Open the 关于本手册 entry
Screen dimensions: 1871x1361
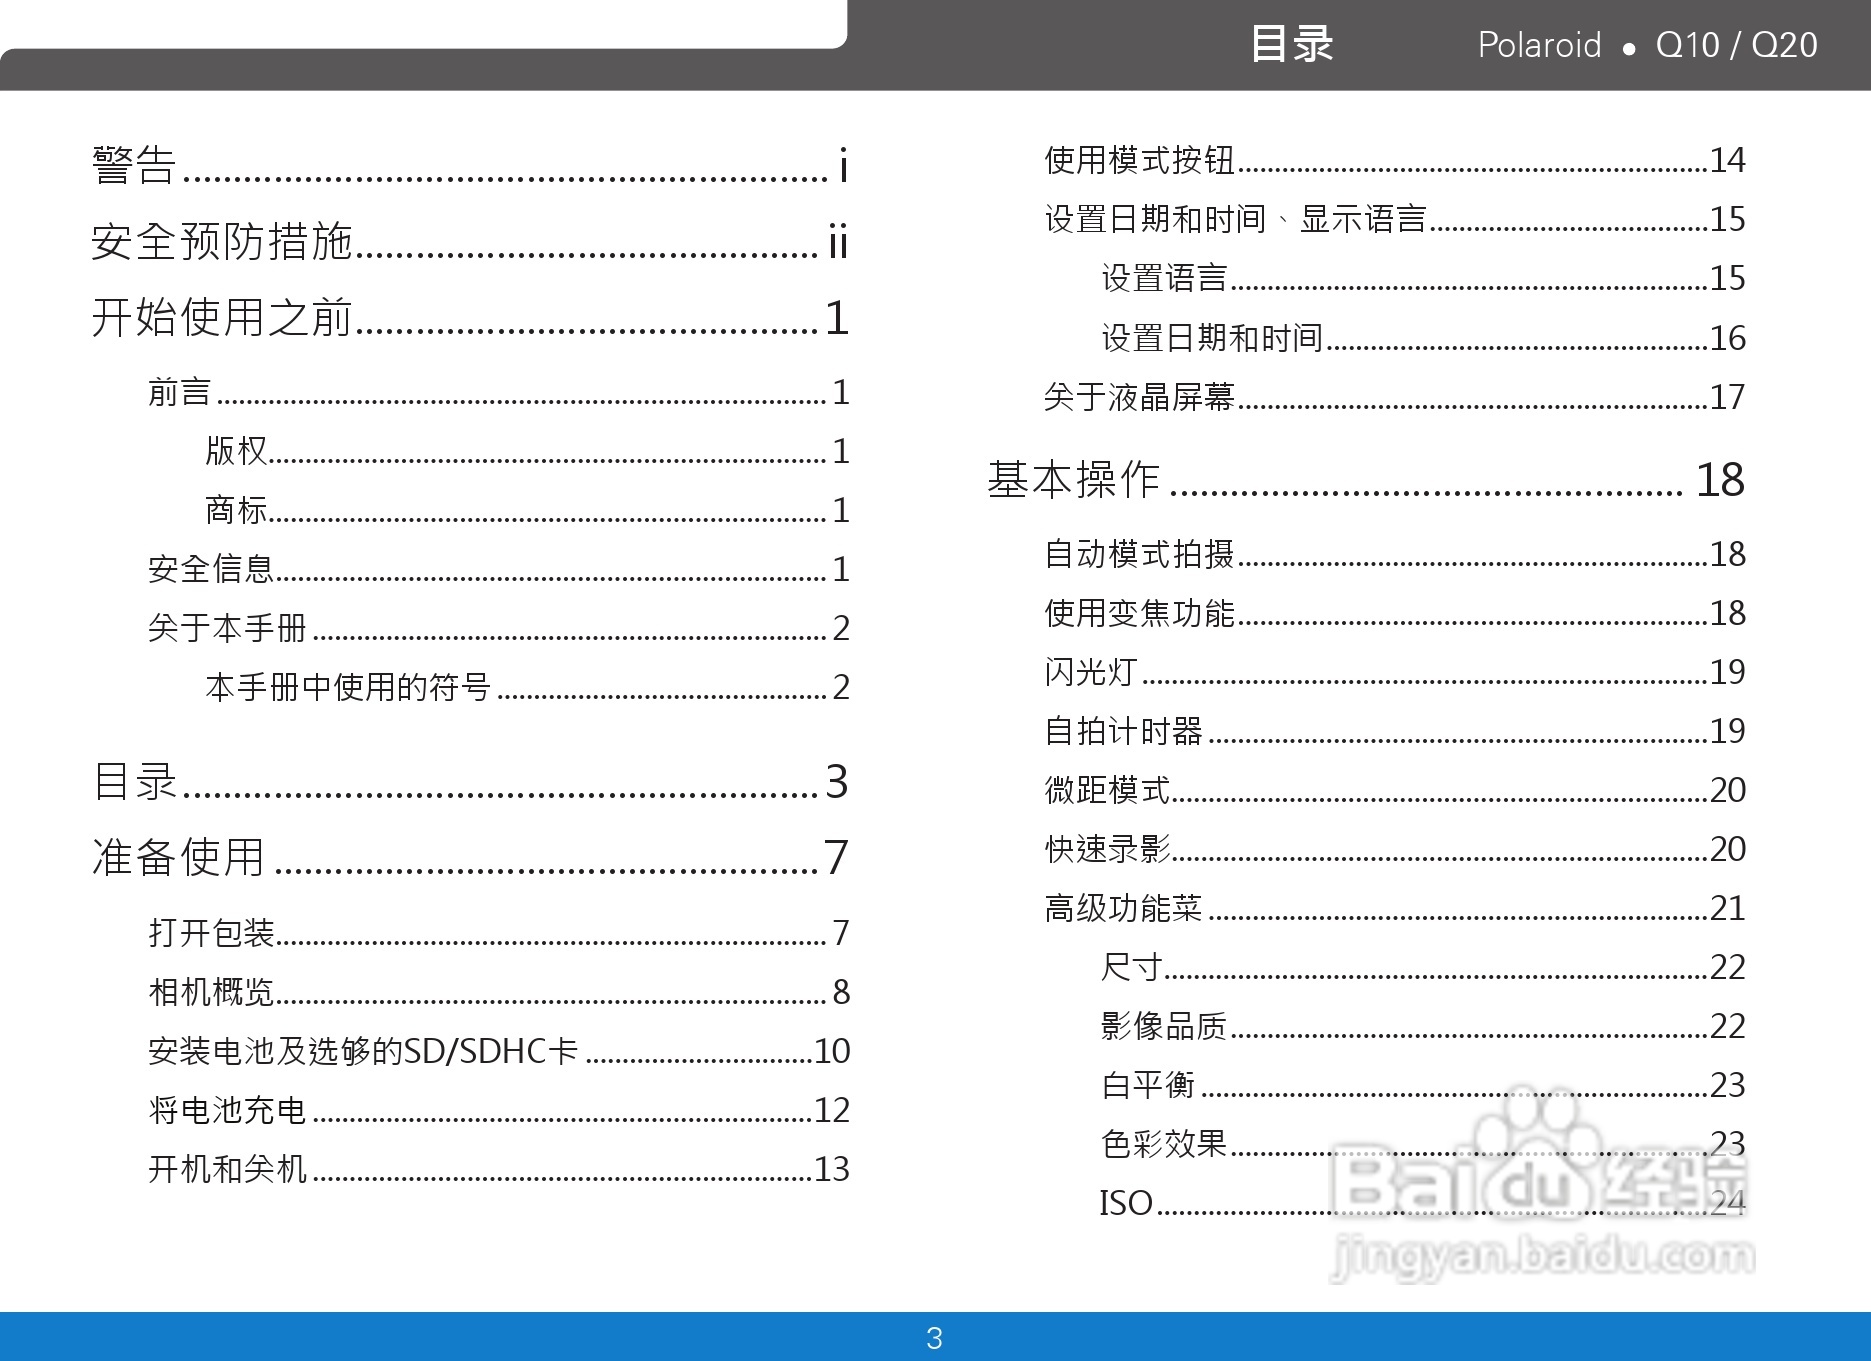click(x=499, y=628)
